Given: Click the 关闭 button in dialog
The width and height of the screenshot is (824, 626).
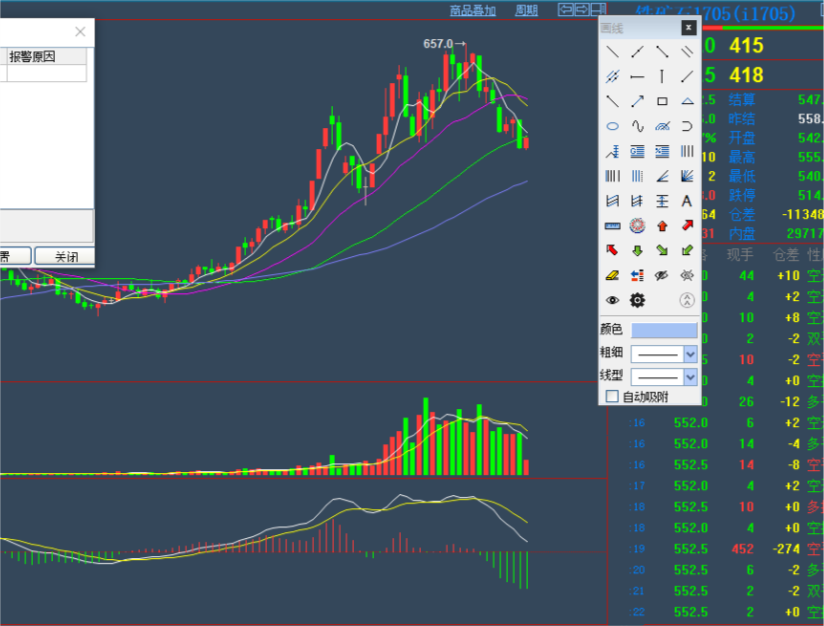Looking at the screenshot, I should point(66,257).
